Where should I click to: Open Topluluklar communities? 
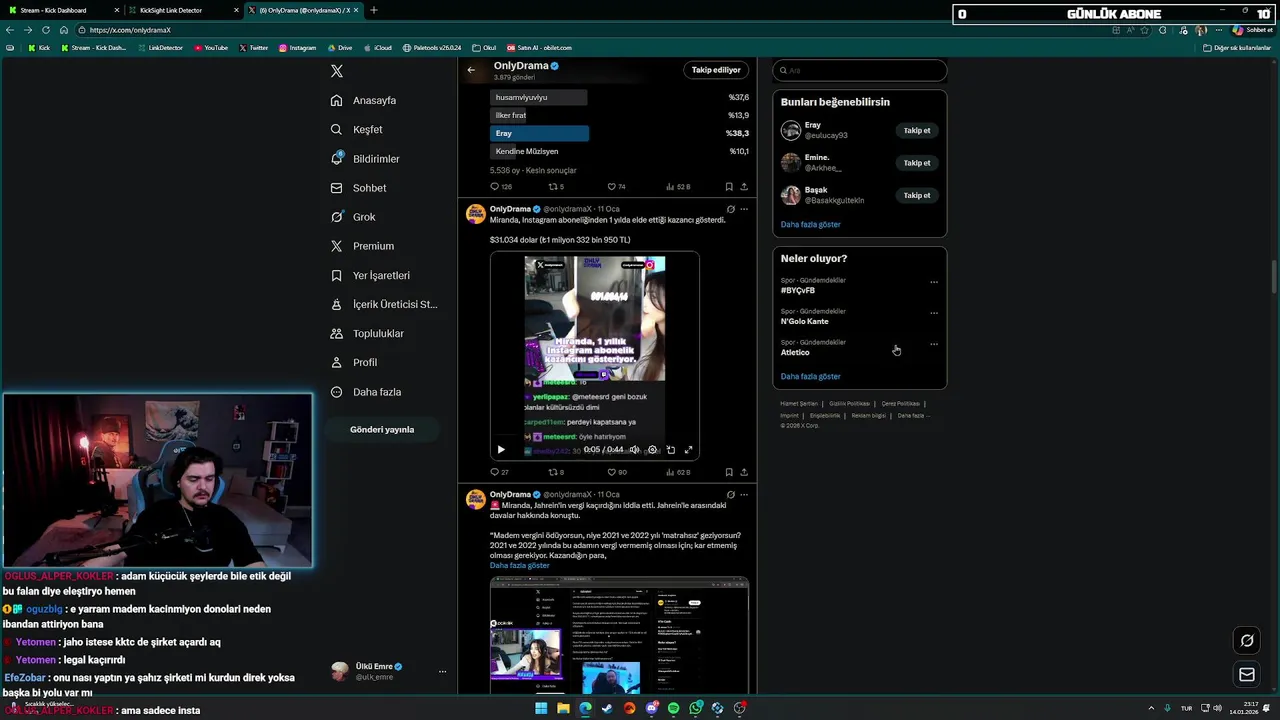367,333
